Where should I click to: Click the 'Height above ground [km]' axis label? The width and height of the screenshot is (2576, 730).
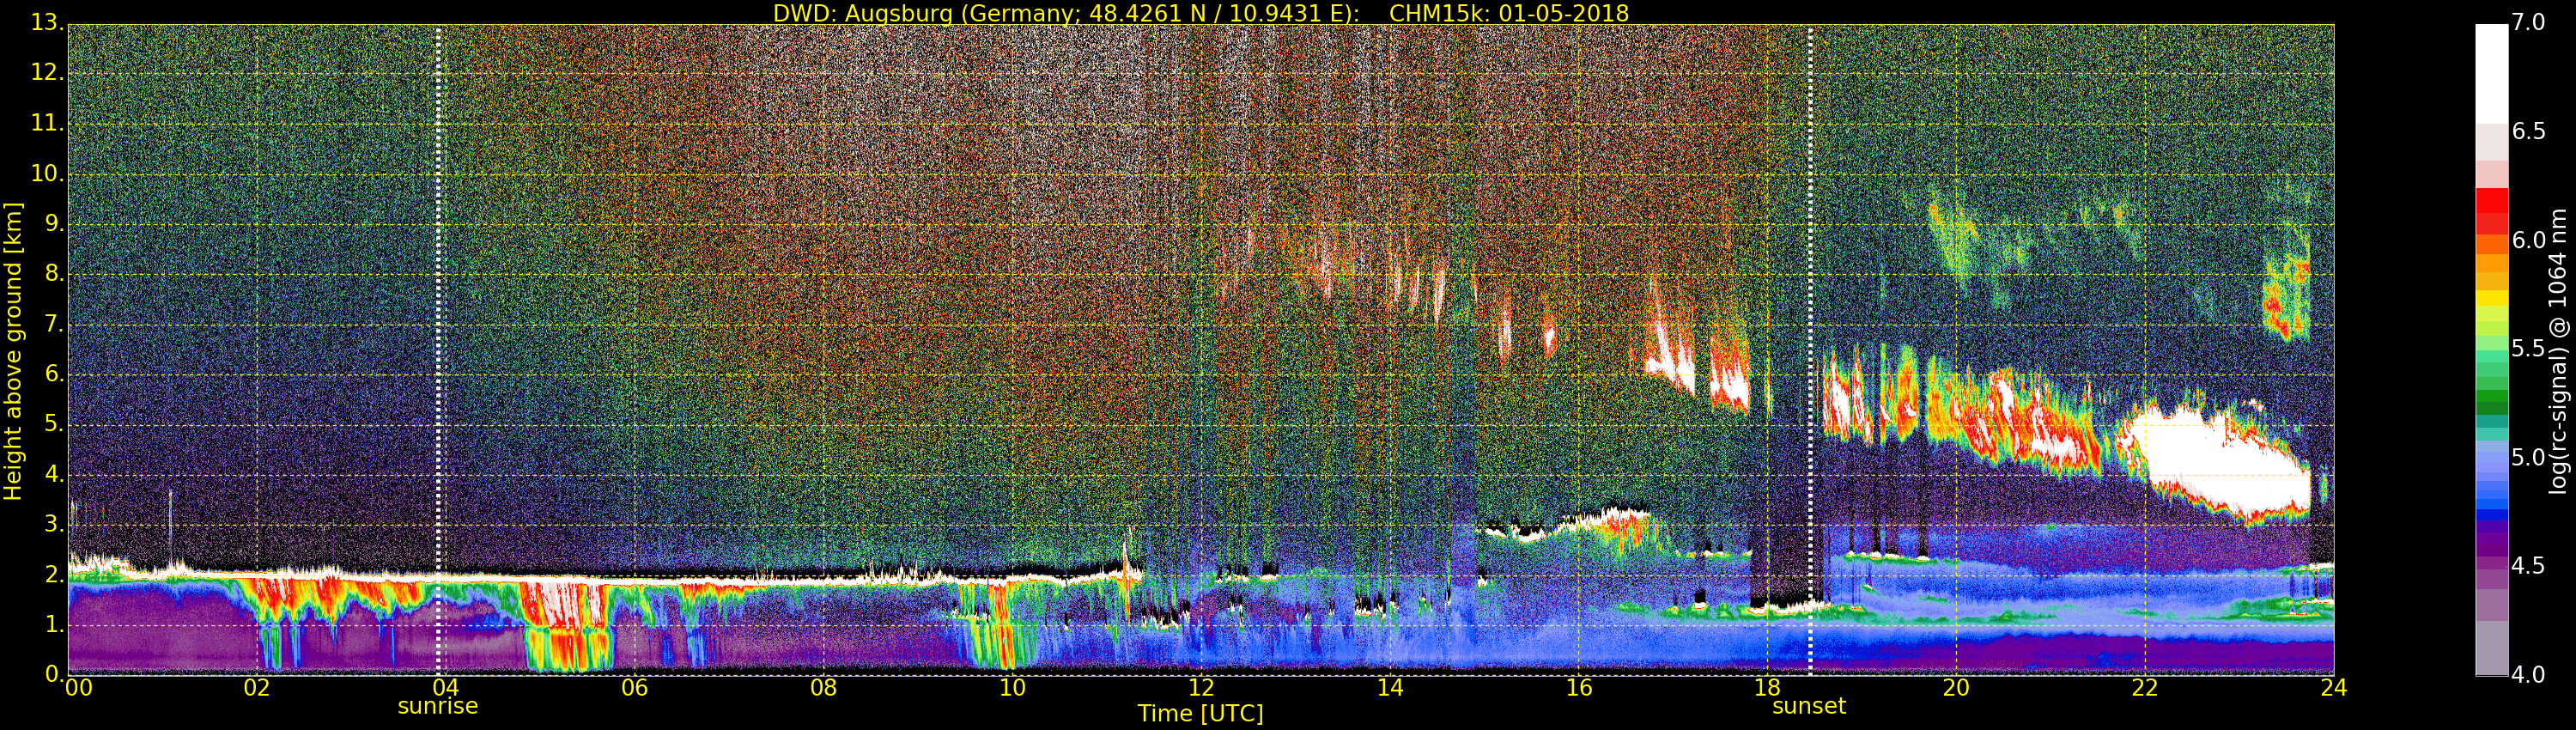(x=13, y=351)
